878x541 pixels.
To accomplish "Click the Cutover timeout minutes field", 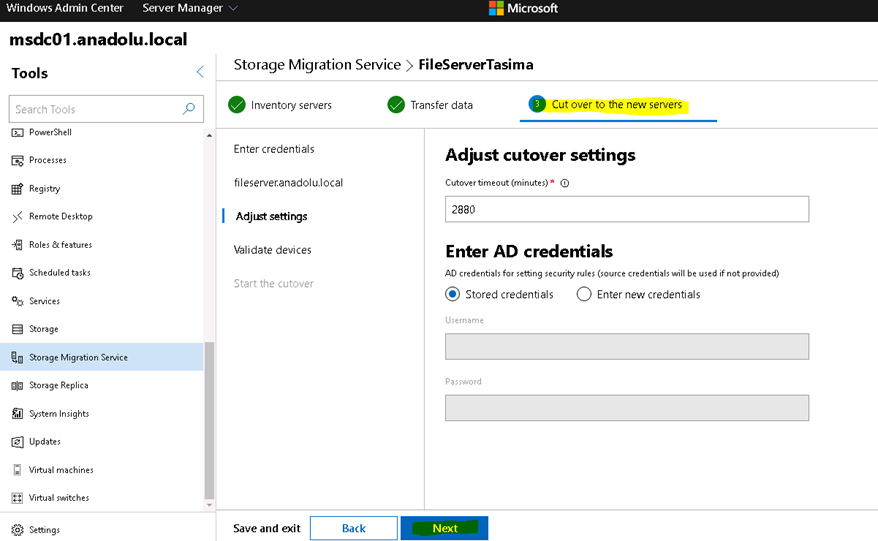I will pyautogui.click(x=627, y=209).
